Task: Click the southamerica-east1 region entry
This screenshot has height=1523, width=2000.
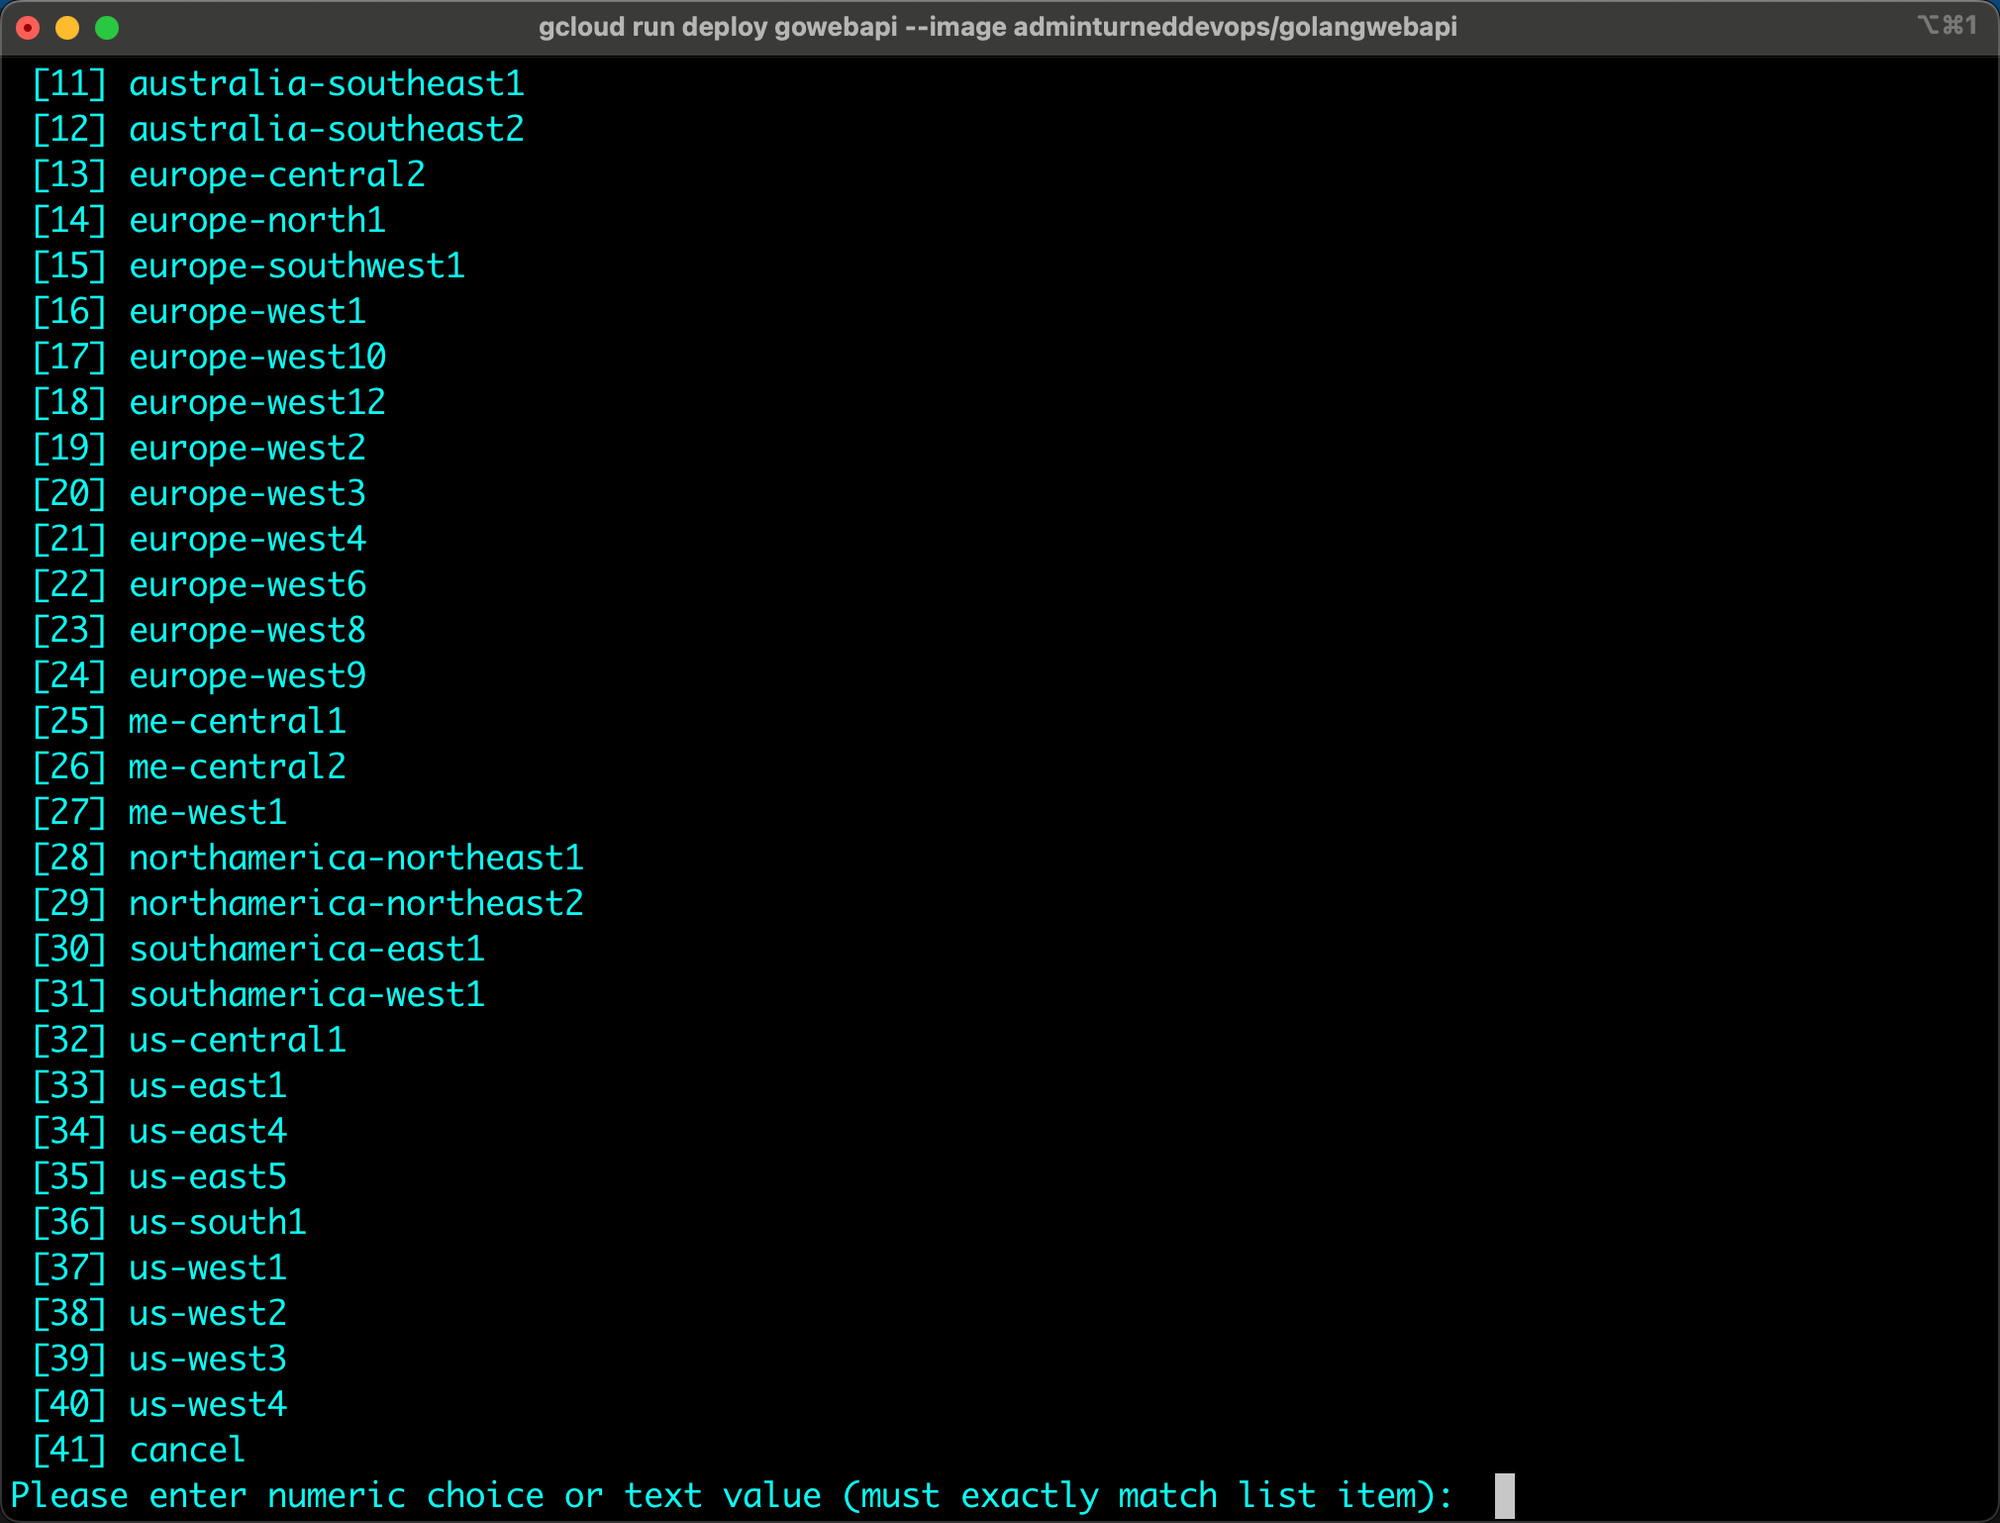Action: (x=306, y=949)
